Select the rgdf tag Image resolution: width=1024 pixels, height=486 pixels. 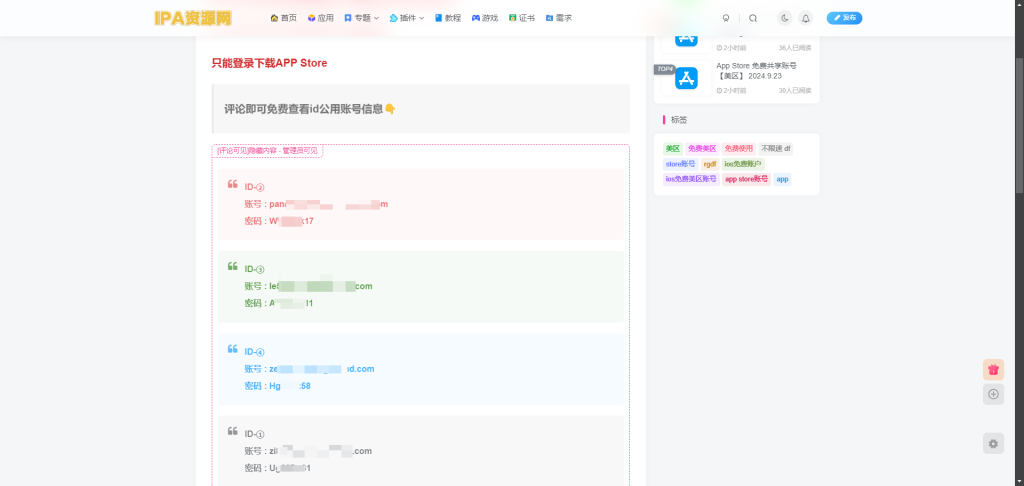tap(710, 164)
